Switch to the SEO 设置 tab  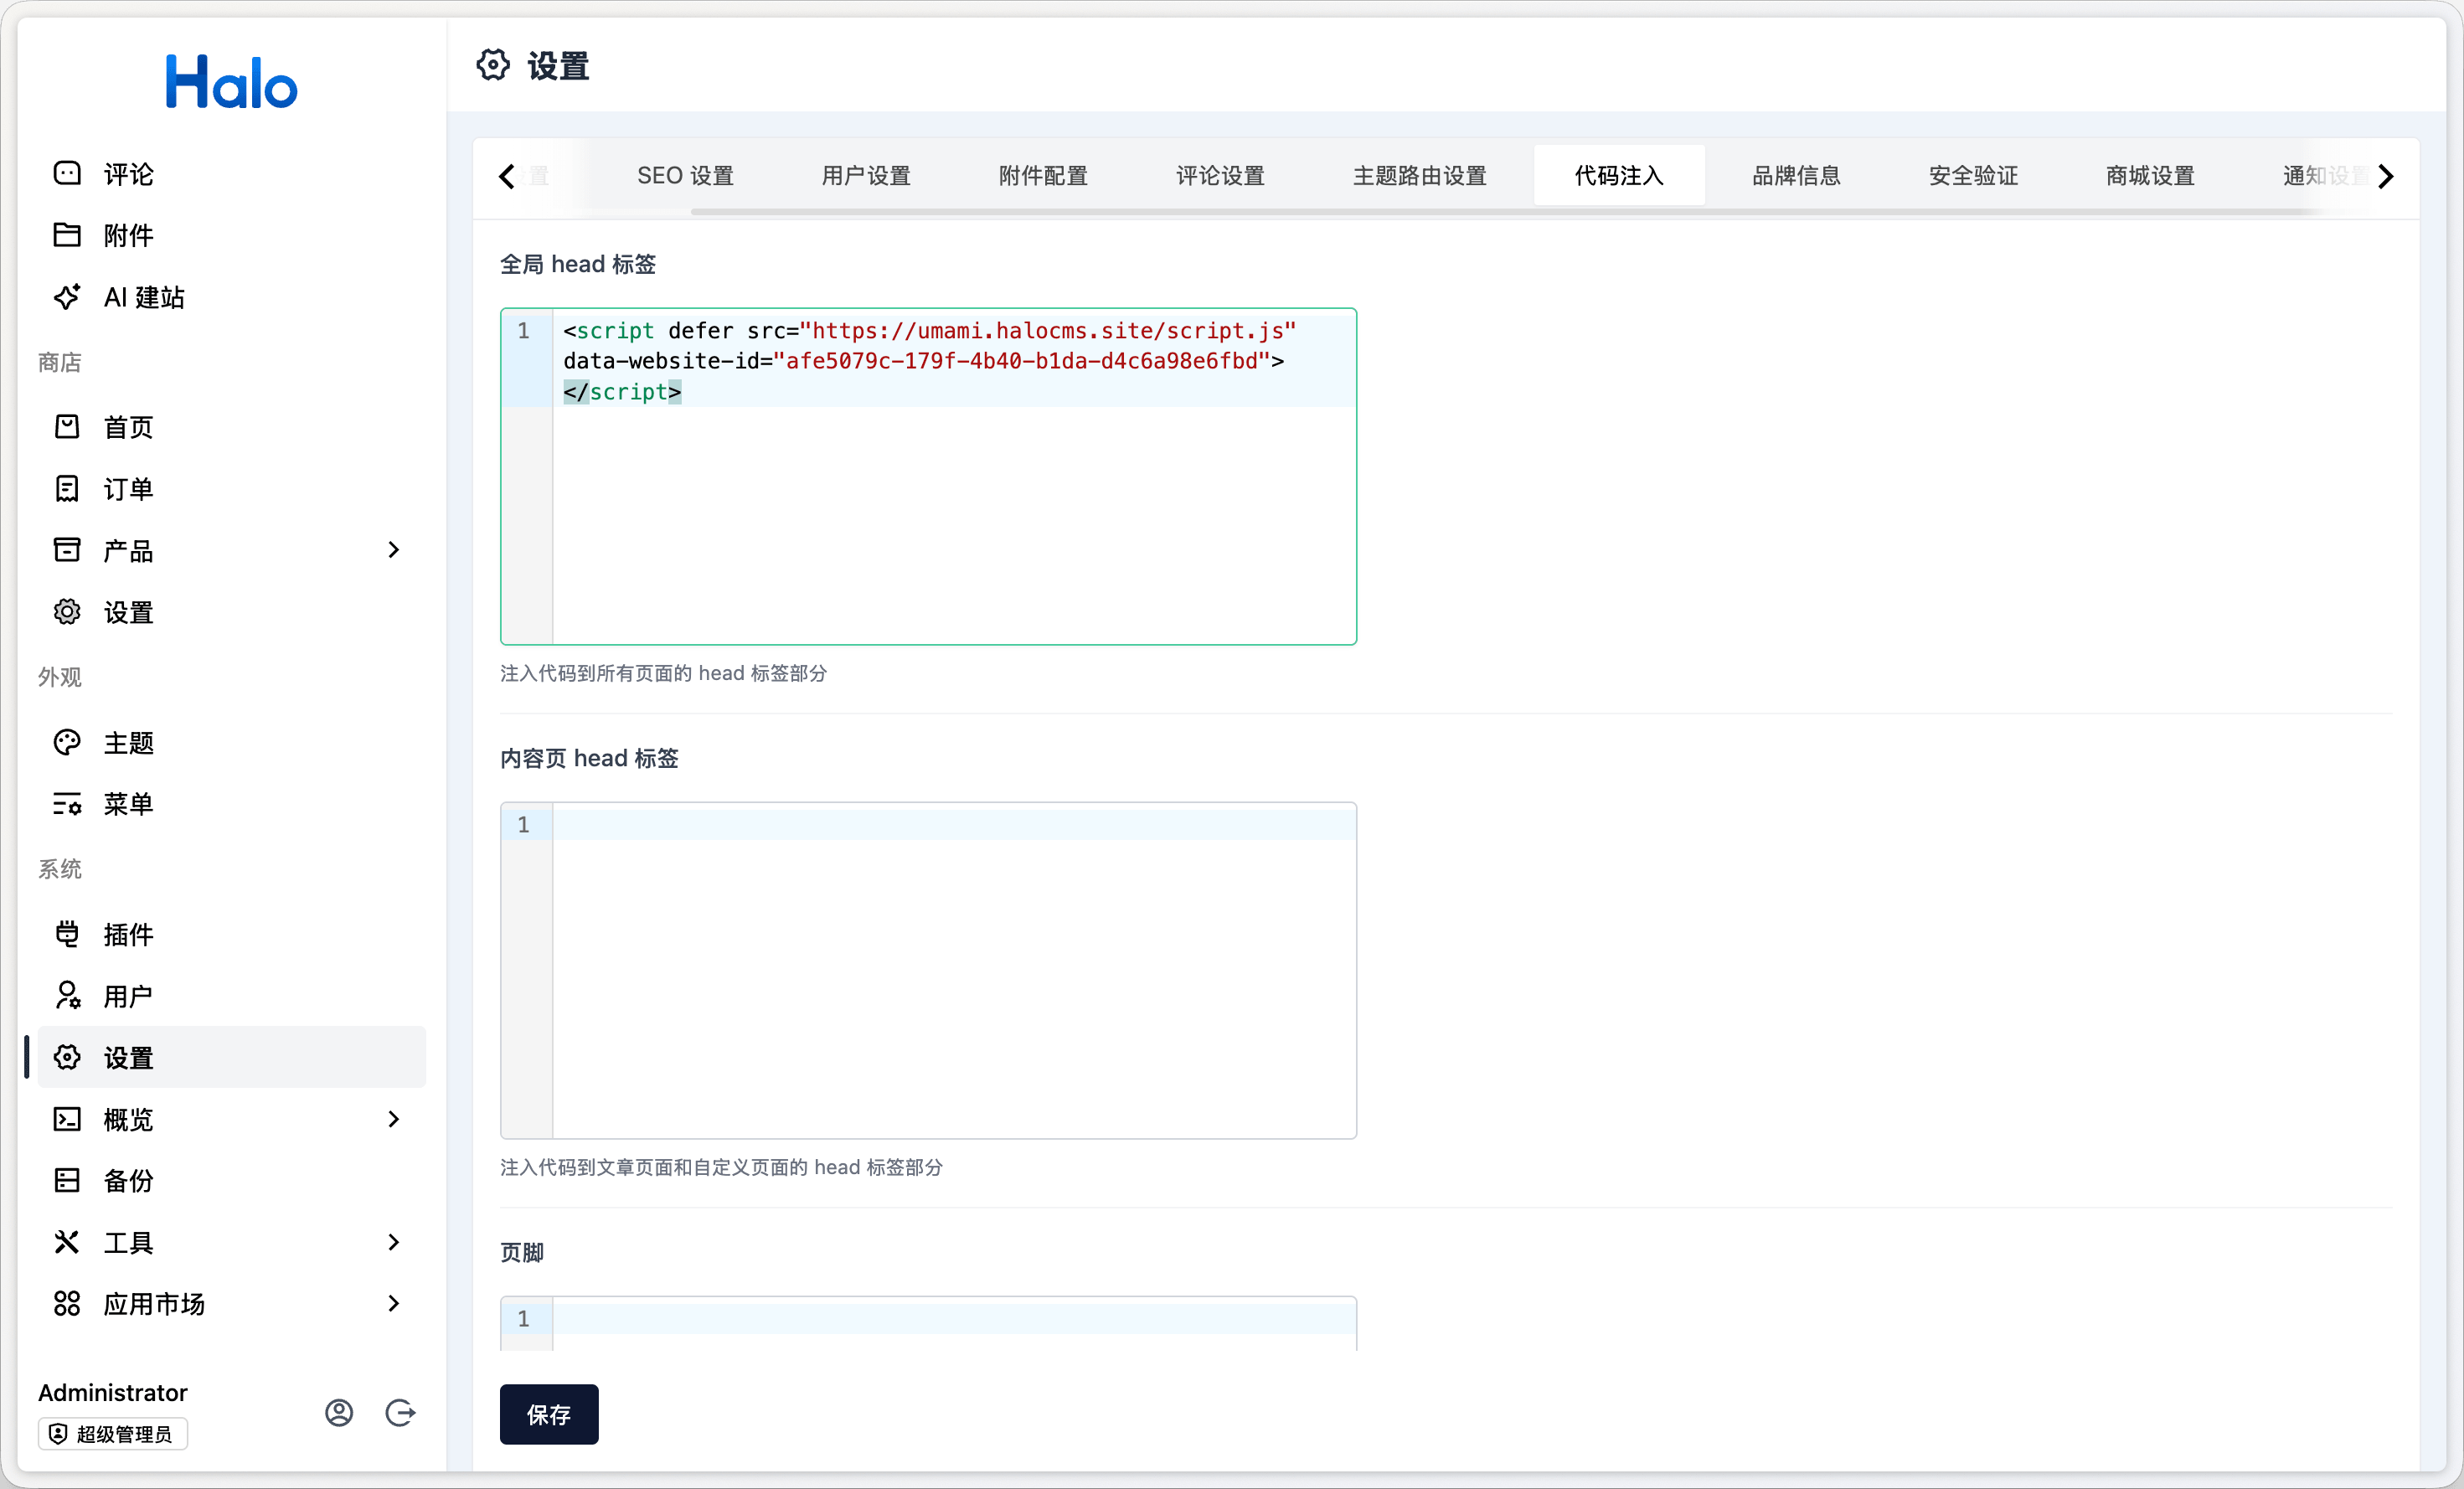point(685,176)
